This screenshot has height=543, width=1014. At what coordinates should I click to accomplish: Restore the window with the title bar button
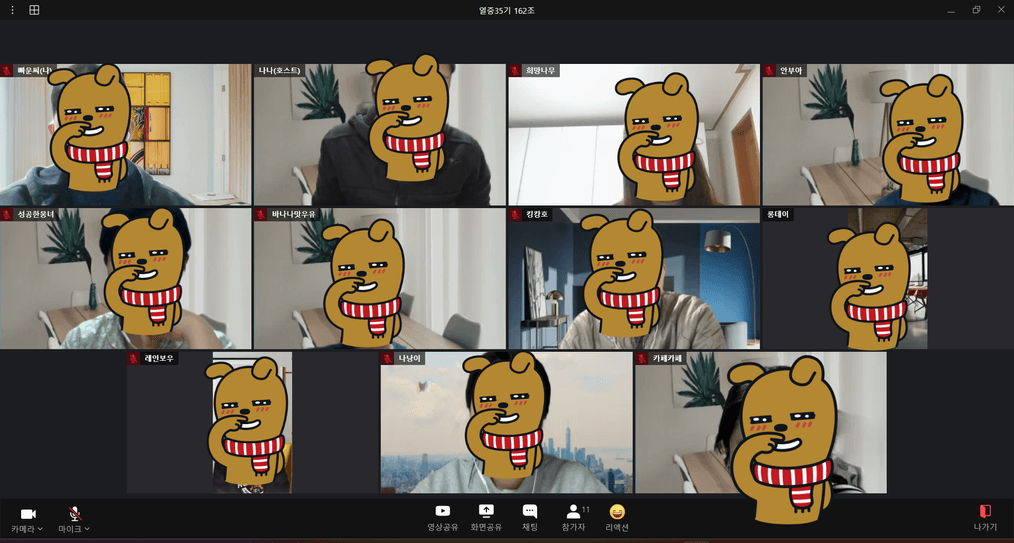tap(976, 10)
